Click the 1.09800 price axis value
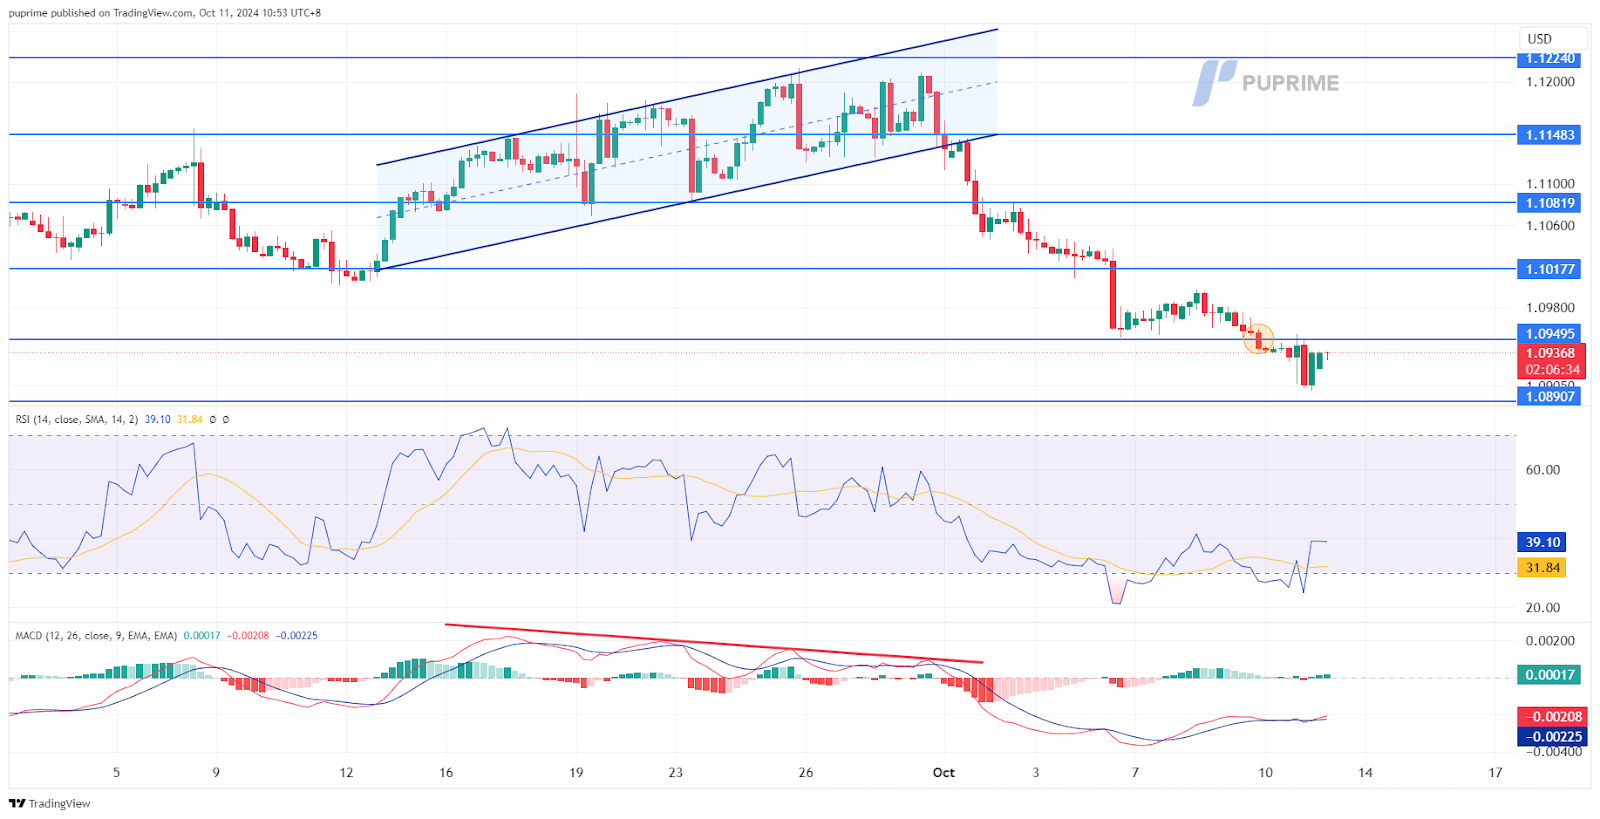1600x819 pixels. tap(1550, 308)
